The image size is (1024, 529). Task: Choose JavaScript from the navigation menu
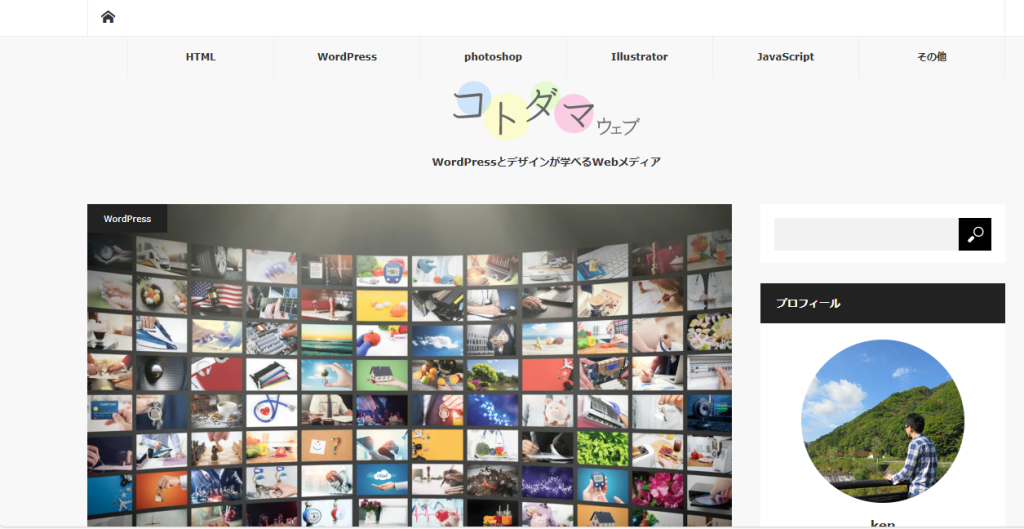coord(785,57)
